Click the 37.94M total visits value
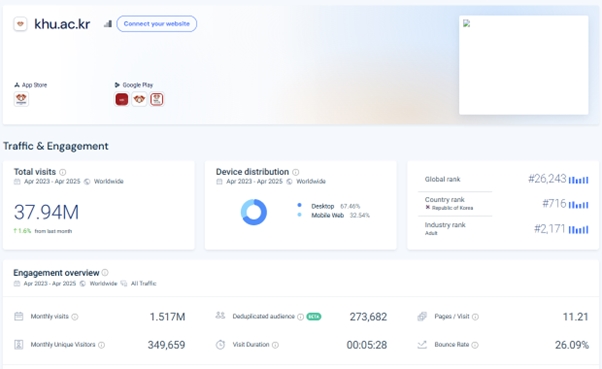This screenshot has height=369, width=602. click(x=46, y=212)
